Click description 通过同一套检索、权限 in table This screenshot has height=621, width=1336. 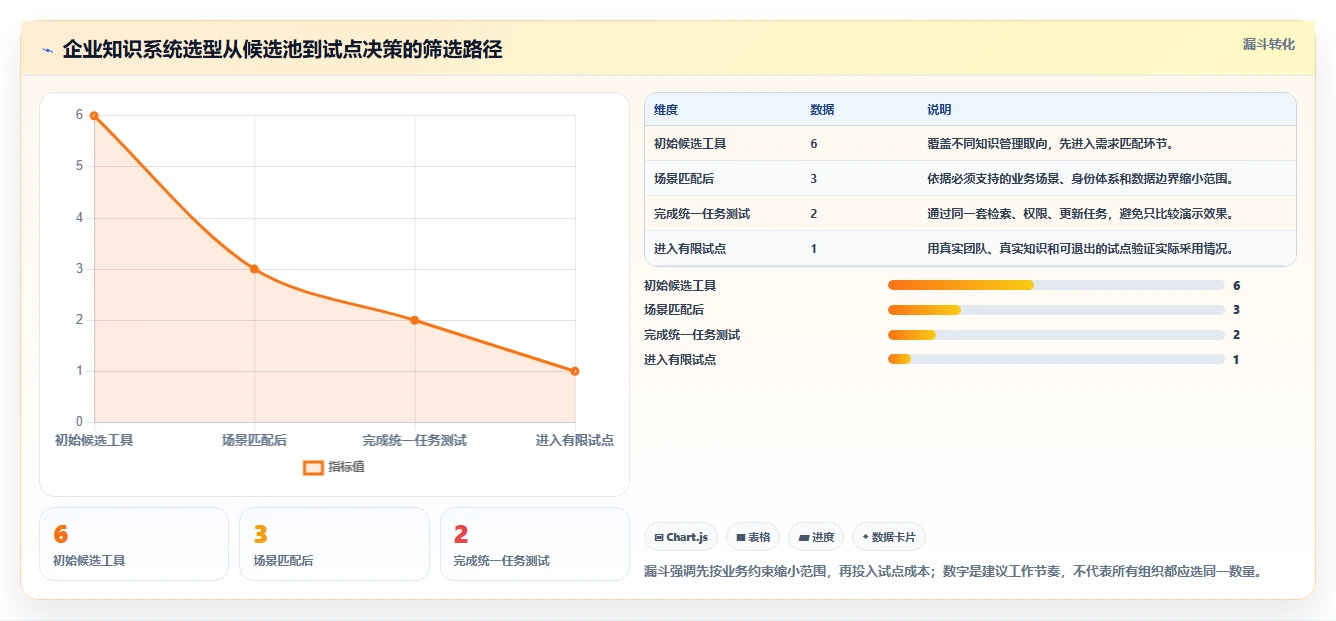[x=1080, y=214]
